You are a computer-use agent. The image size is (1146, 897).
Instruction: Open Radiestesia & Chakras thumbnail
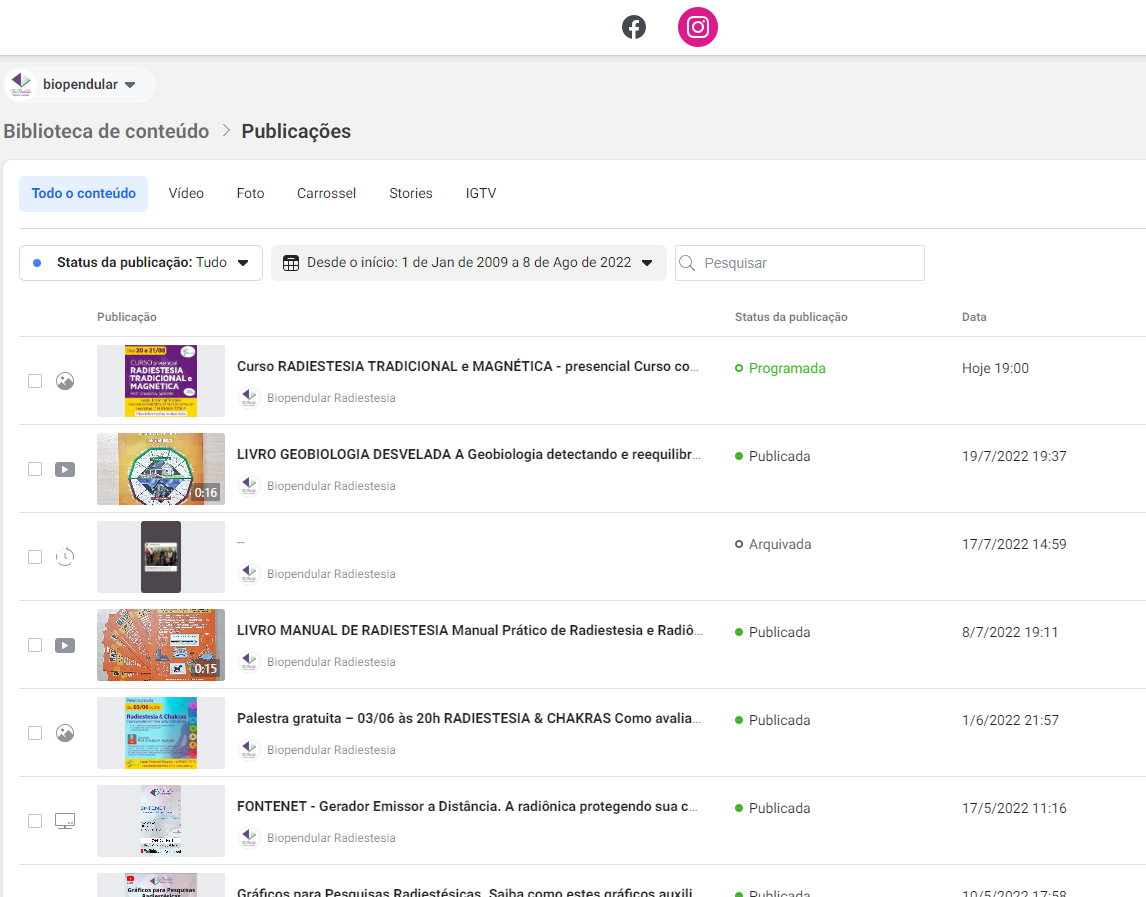click(x=161, y=733)
